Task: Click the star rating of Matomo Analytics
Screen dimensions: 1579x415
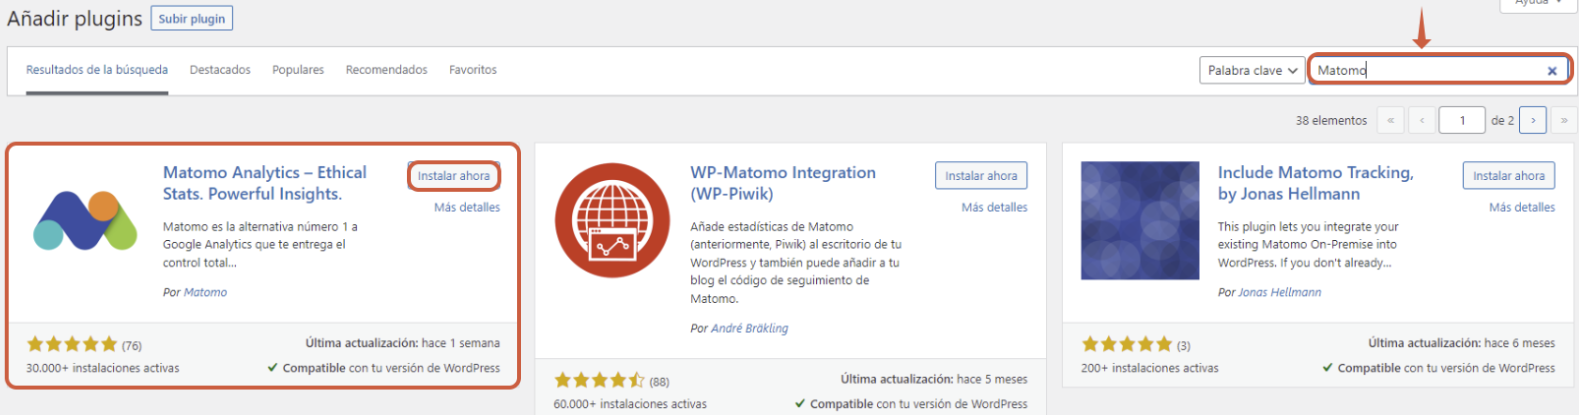Action: tap(72, 344)
